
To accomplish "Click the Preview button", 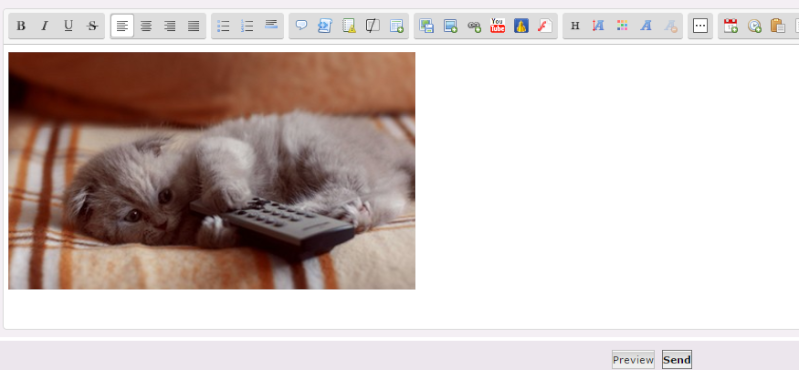I will (633, 360).
